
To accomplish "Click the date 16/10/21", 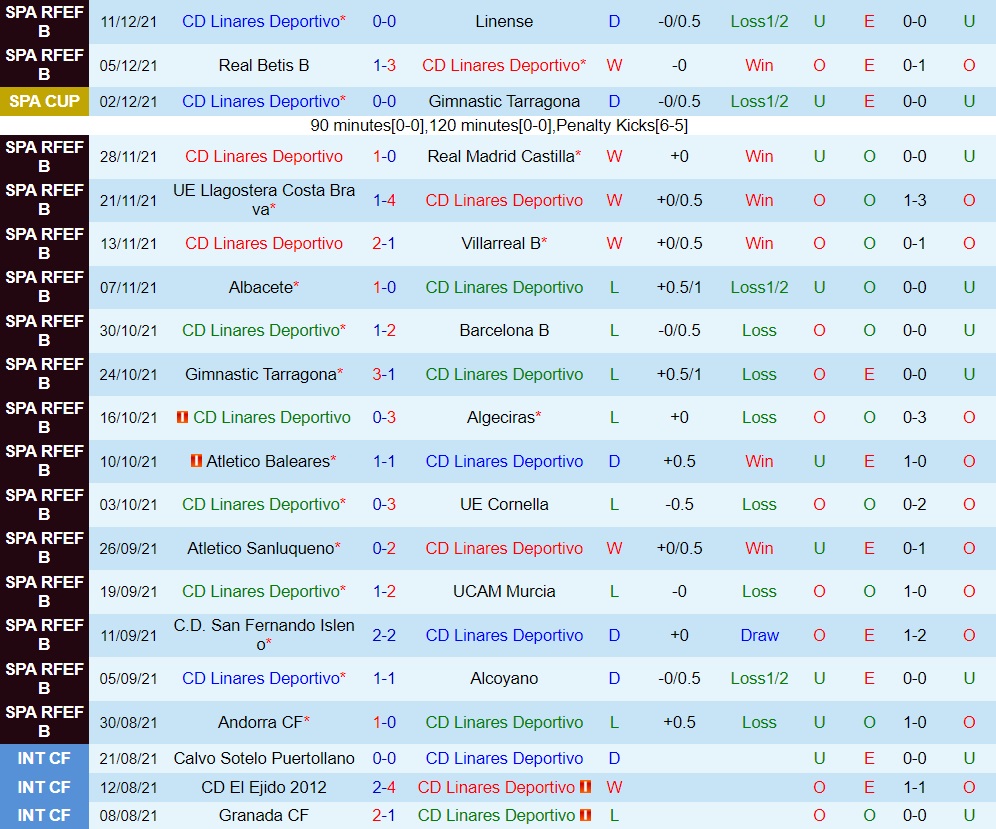I will click(x=128, y=418).
